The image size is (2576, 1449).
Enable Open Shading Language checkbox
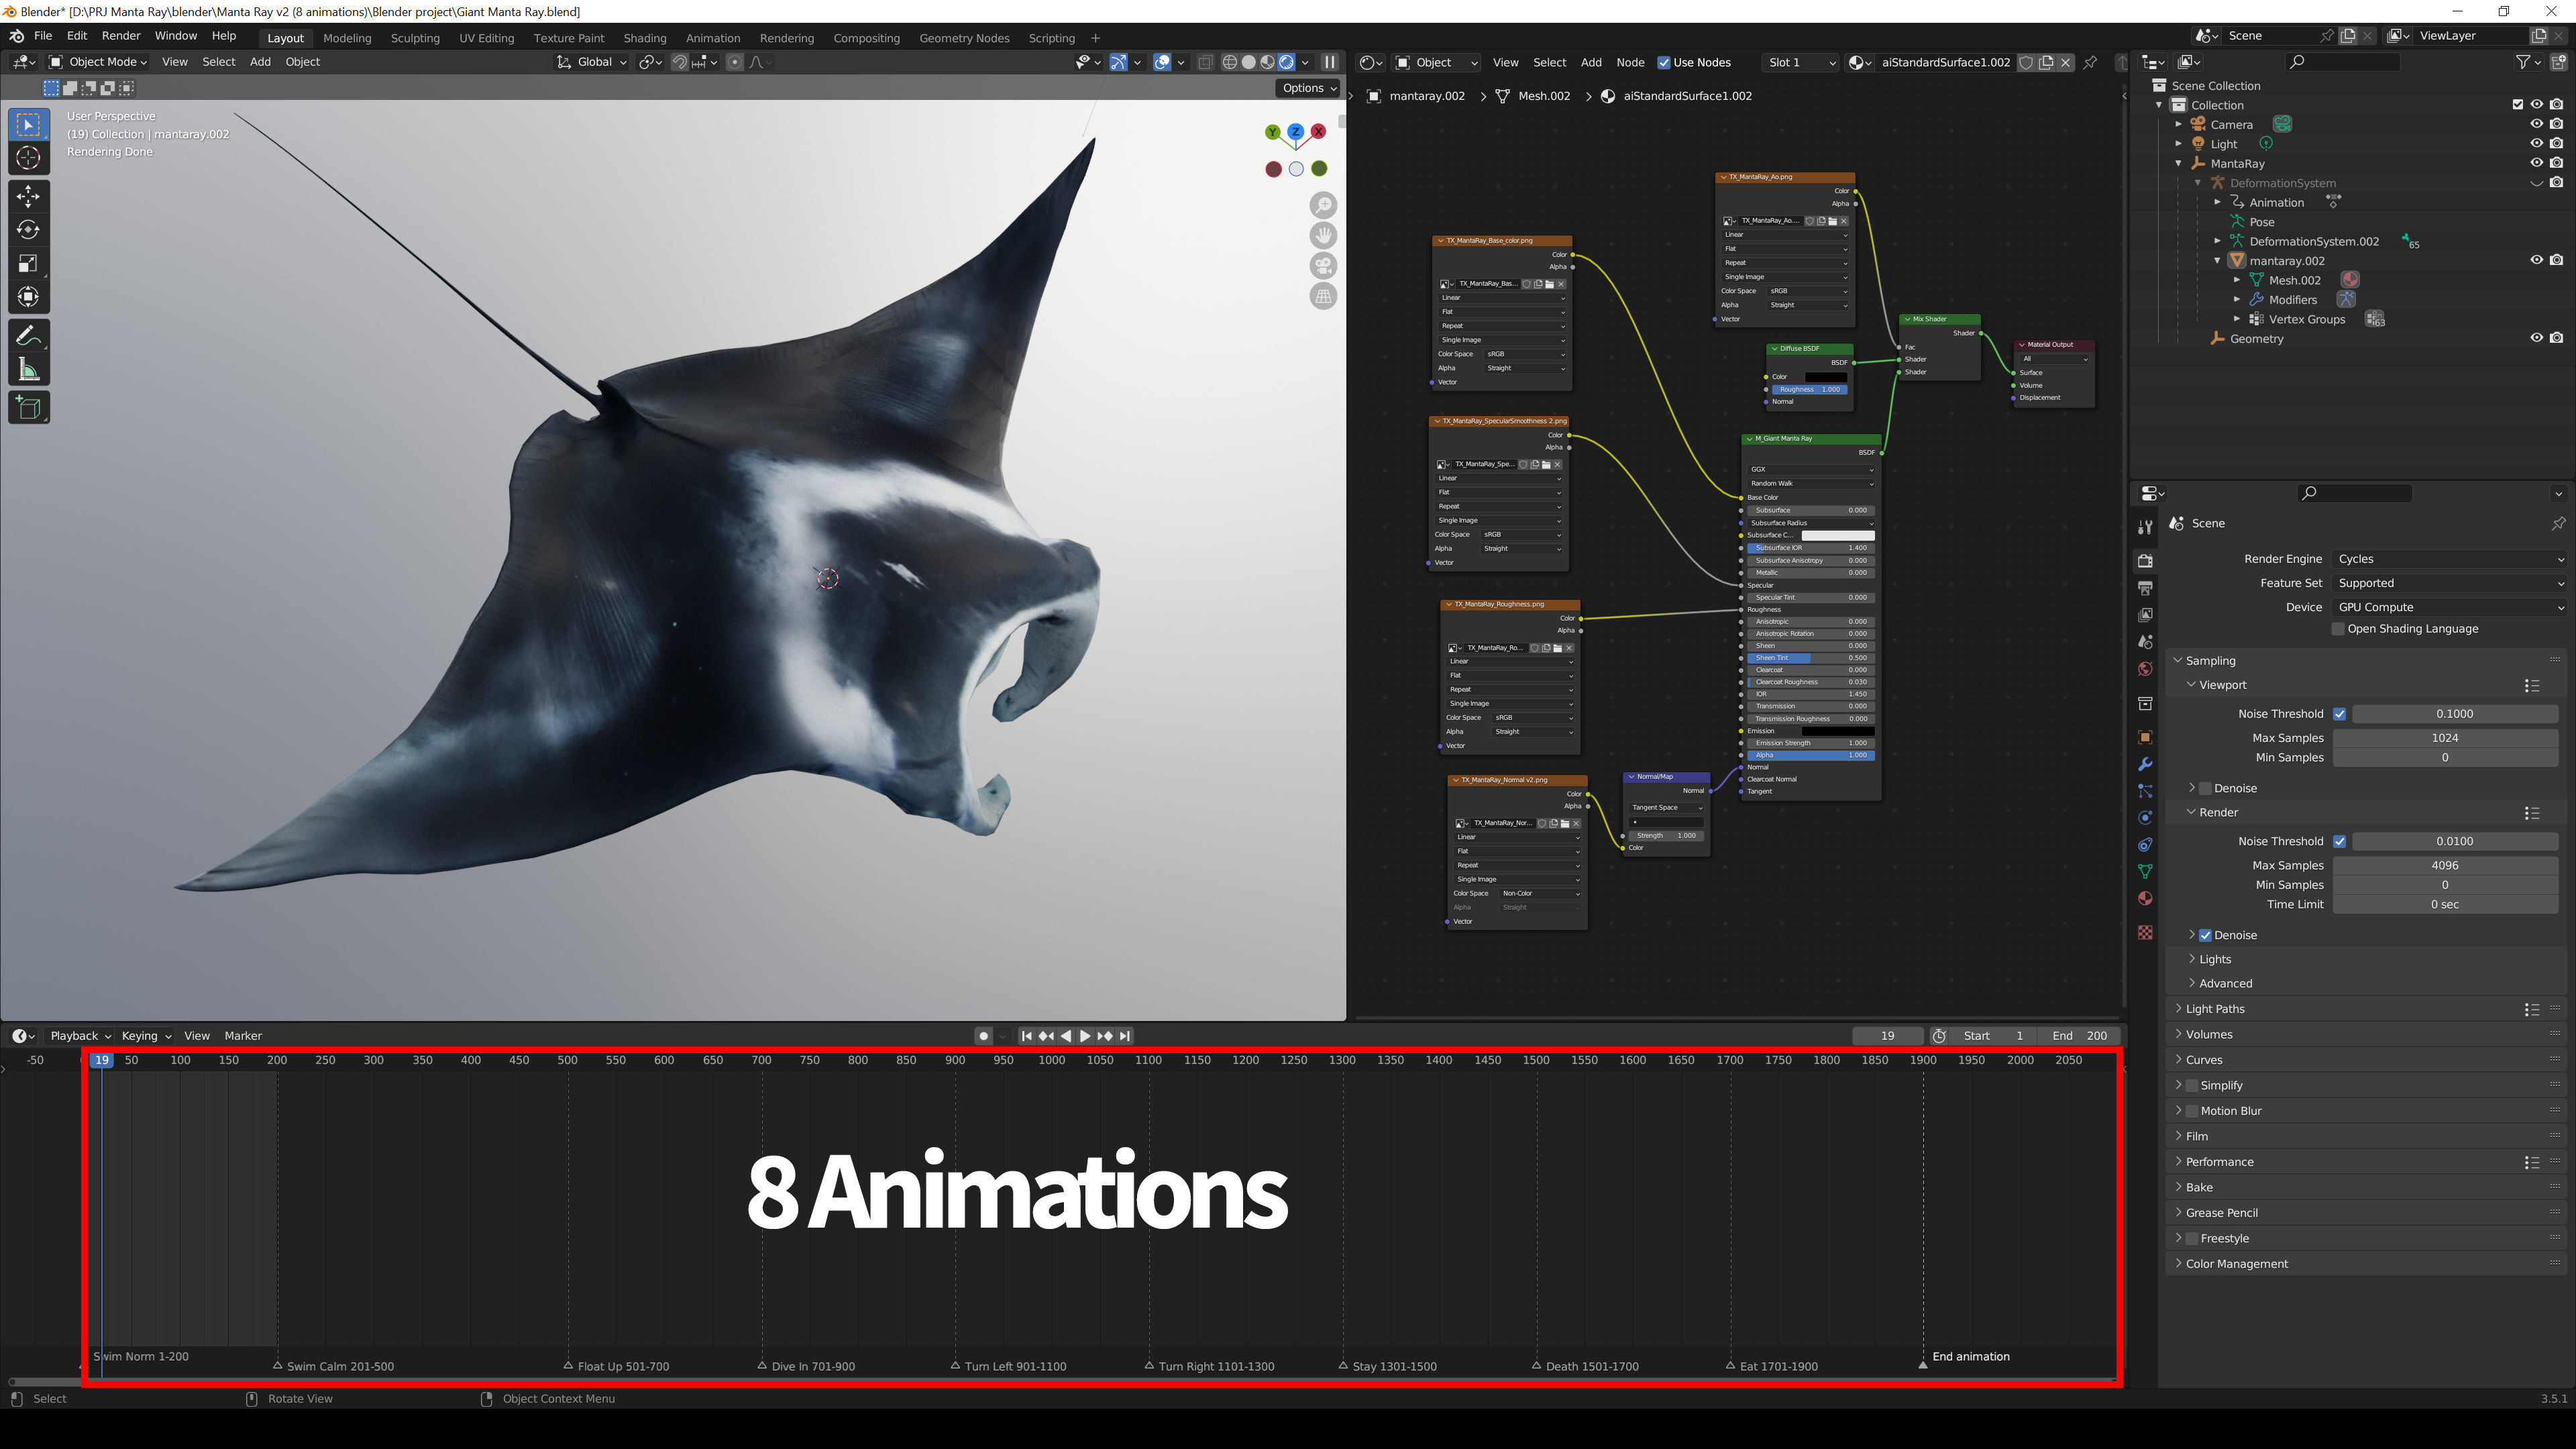tap(2338, 629)
